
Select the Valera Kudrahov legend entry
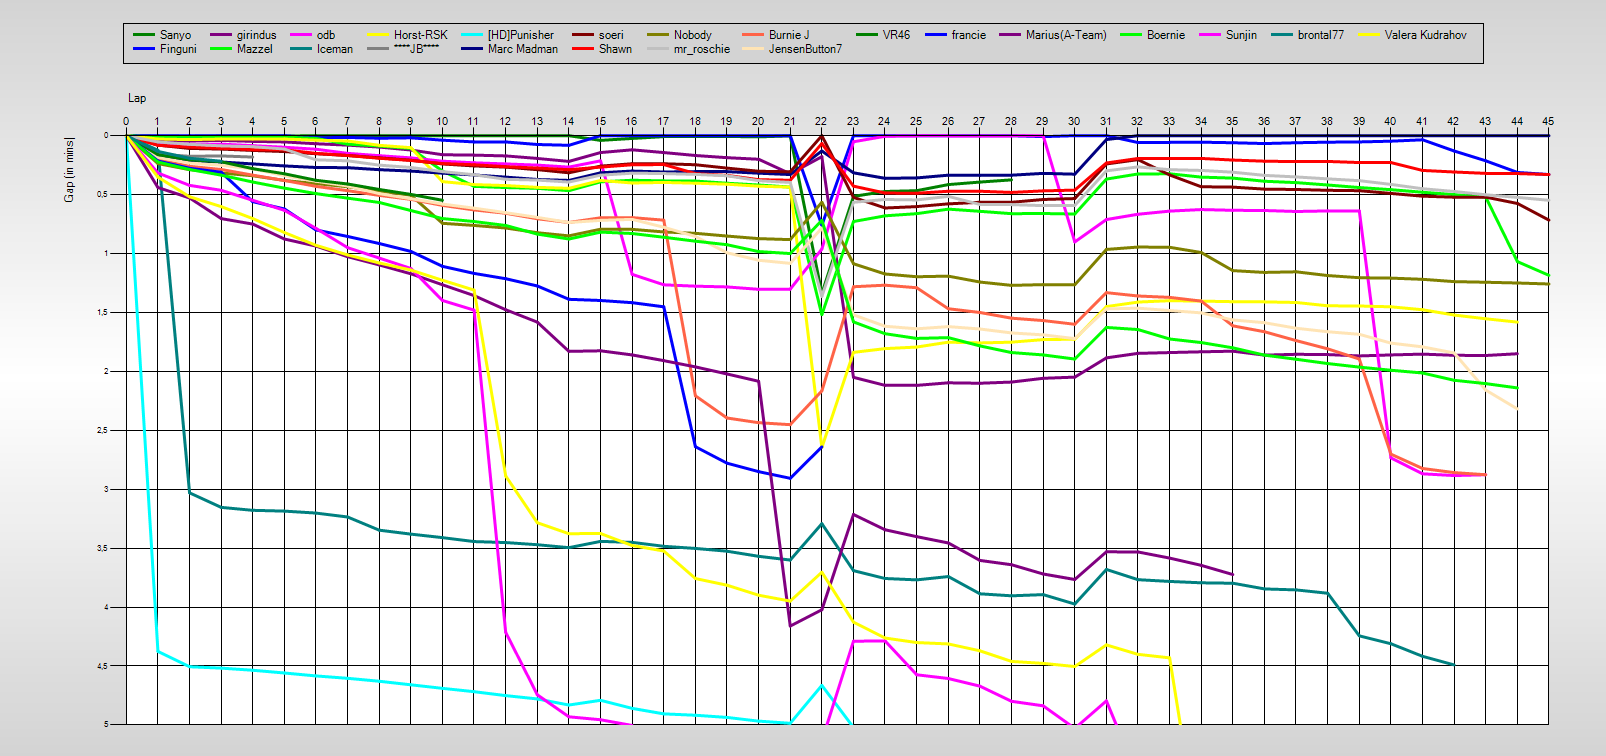[1425, 35]
